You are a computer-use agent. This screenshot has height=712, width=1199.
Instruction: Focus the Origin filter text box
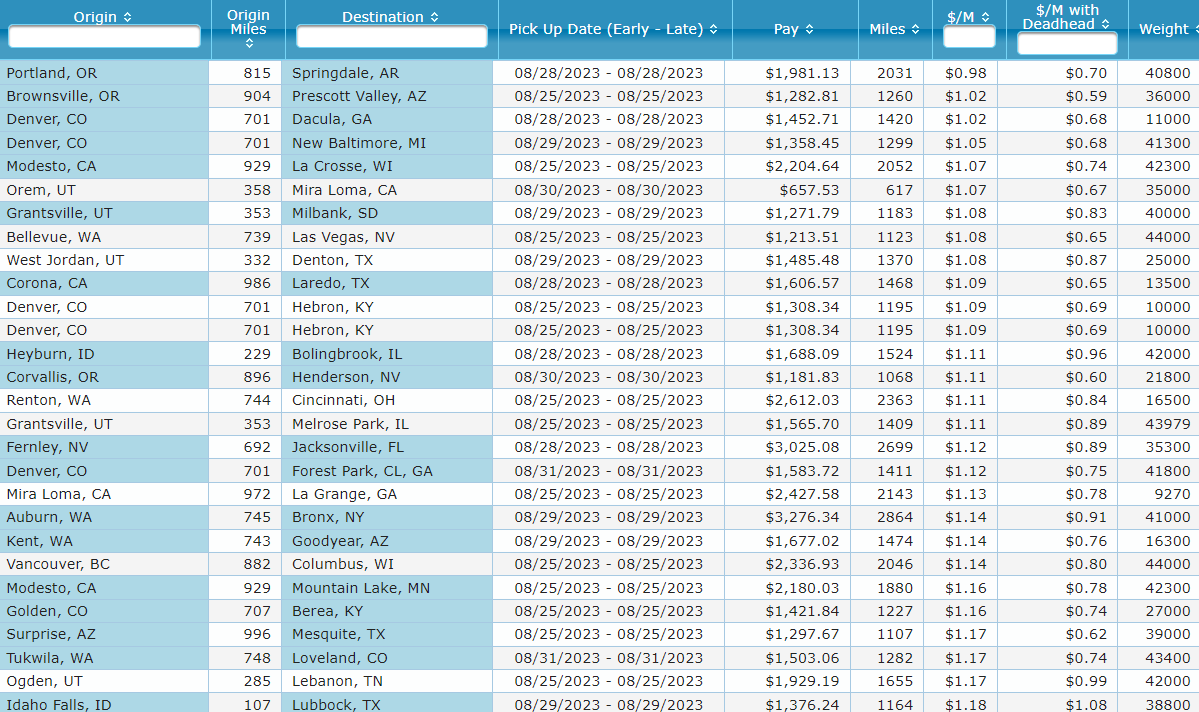coord(105,37)
